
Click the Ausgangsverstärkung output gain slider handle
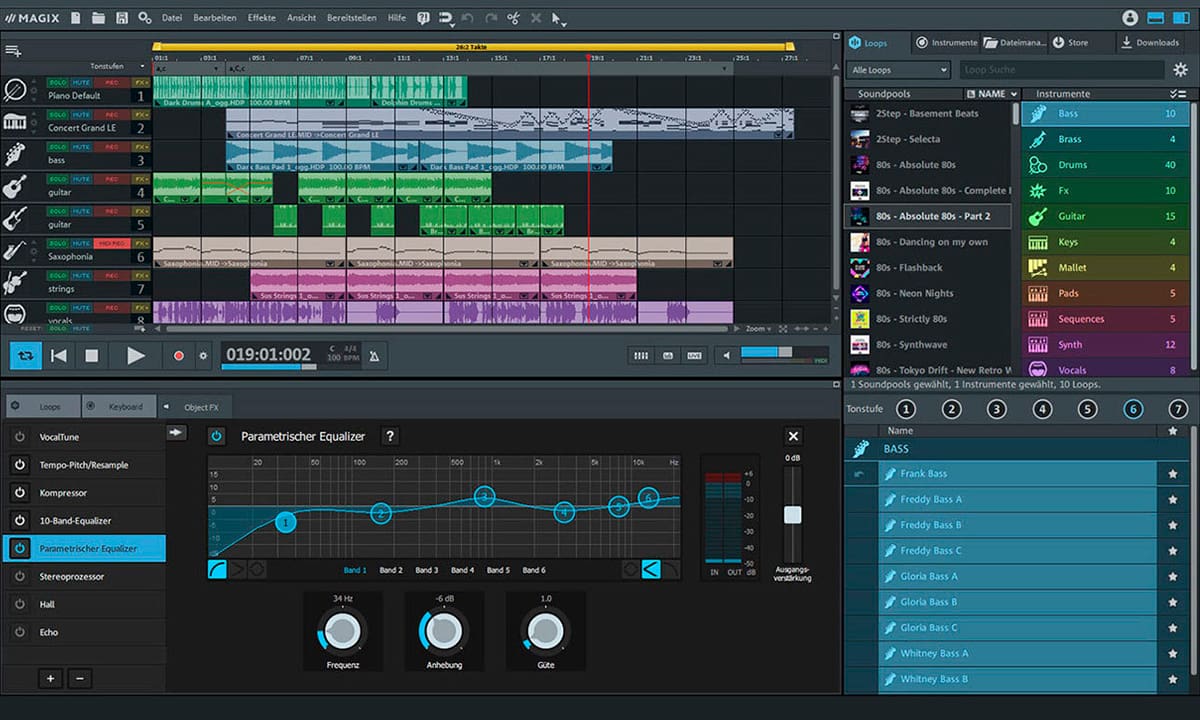tap(792, 514)
